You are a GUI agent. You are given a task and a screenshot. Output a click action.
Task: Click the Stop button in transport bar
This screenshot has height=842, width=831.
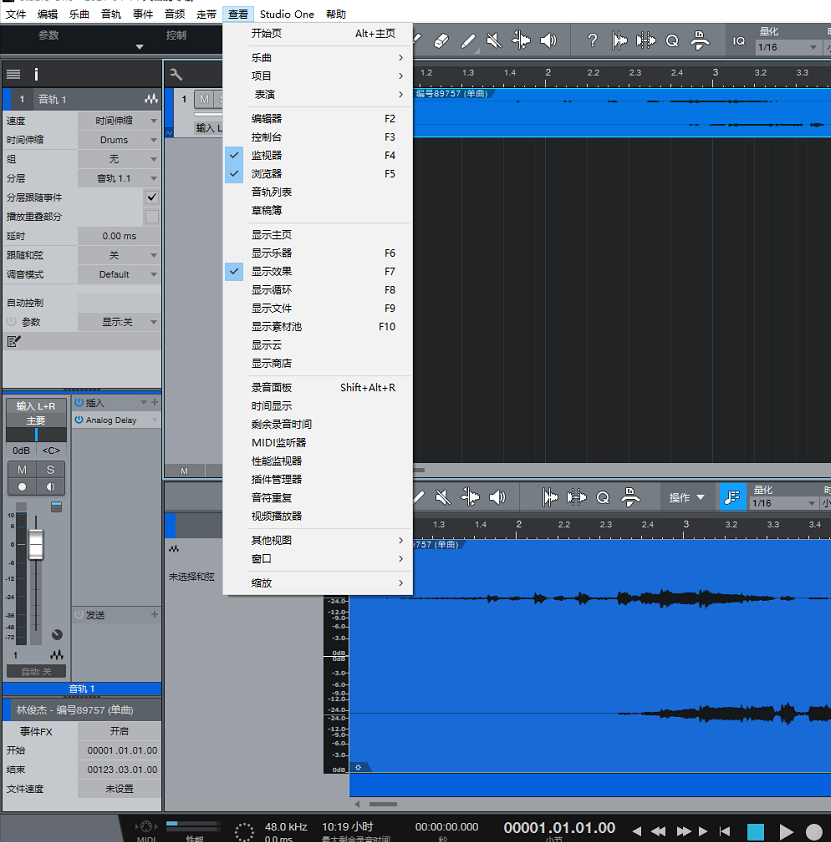pos(755,831)
